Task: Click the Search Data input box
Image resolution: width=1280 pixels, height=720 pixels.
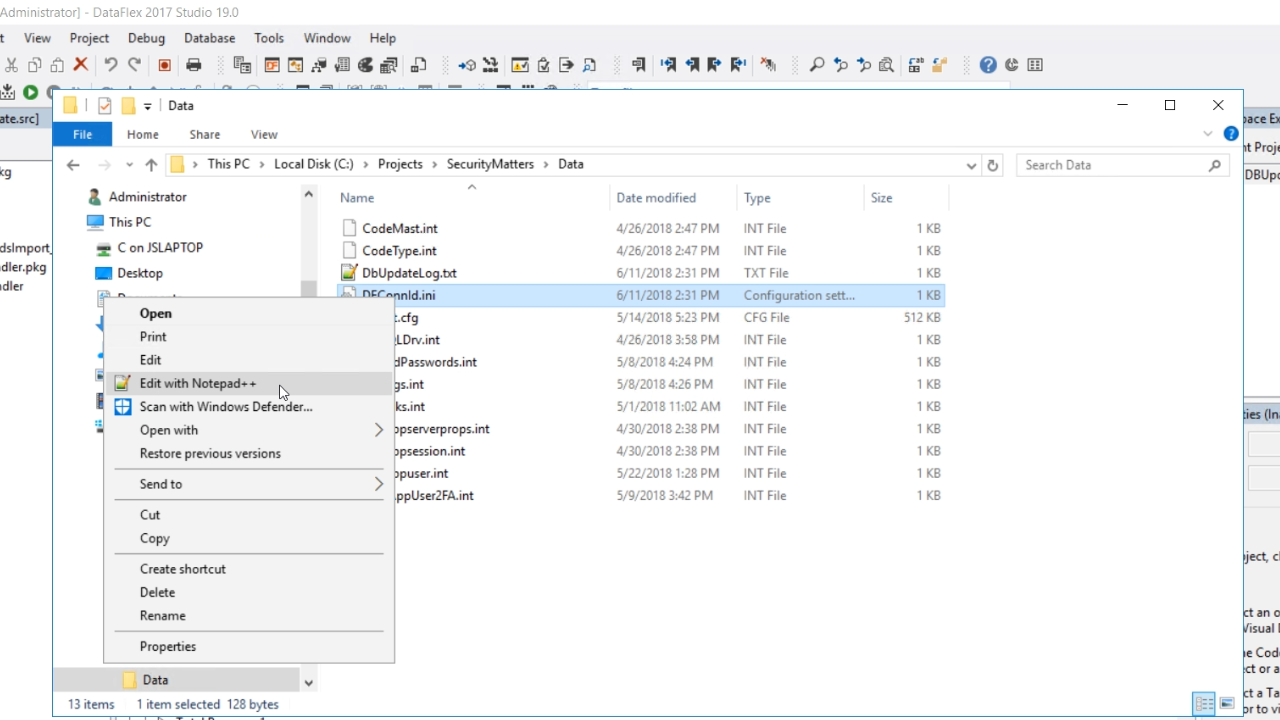Action: tap(1110, 165)
